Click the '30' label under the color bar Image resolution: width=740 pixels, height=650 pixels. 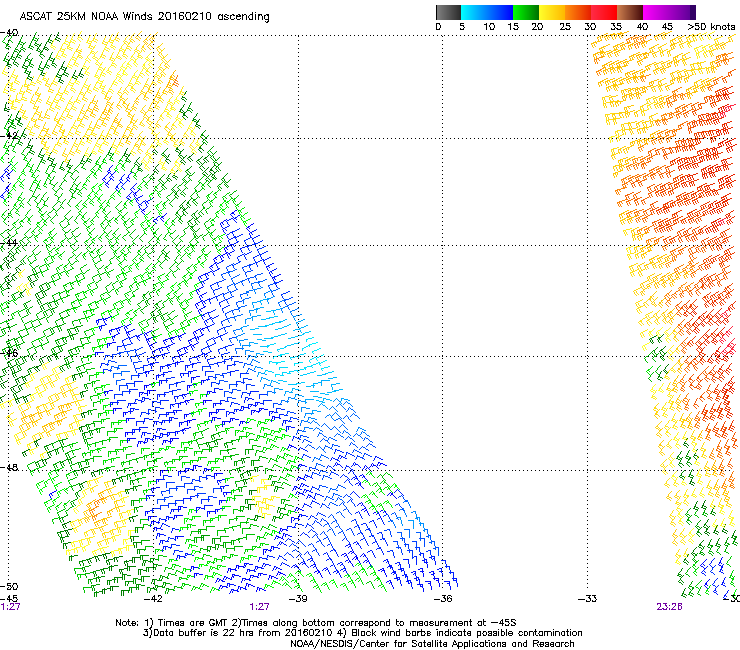point(590,27)
